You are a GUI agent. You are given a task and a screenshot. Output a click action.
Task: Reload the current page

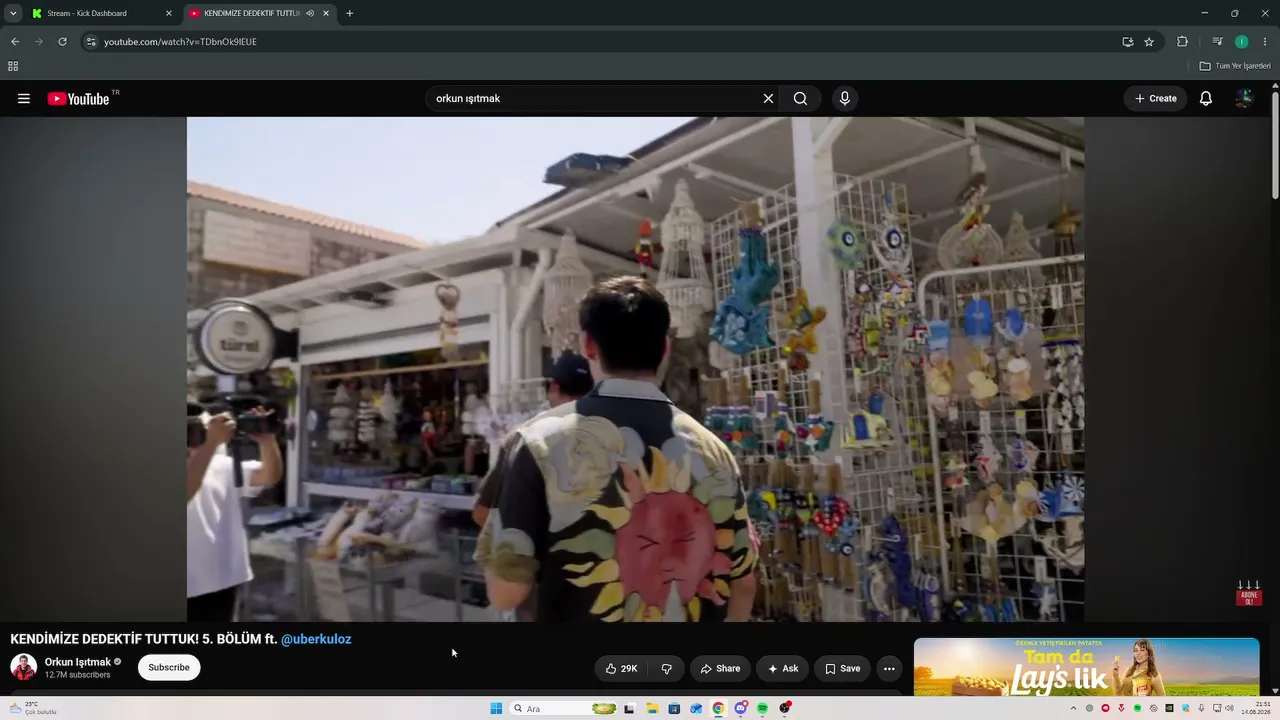[62, 42]
